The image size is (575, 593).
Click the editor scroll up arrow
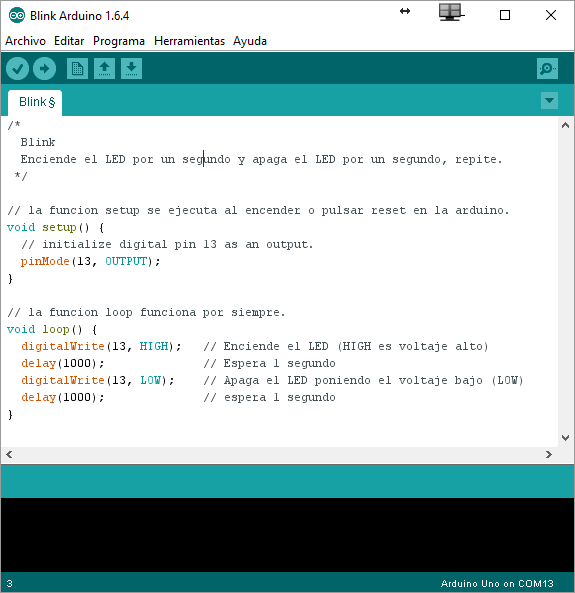[566, 125]
